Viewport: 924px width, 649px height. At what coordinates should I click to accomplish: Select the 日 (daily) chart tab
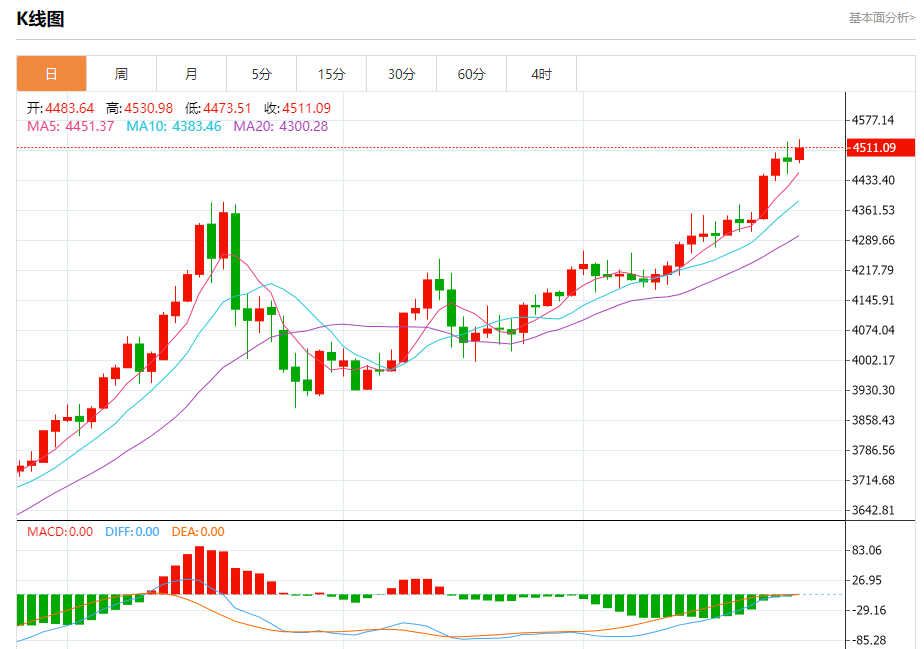pyautogui.click(x=51, y=74)
